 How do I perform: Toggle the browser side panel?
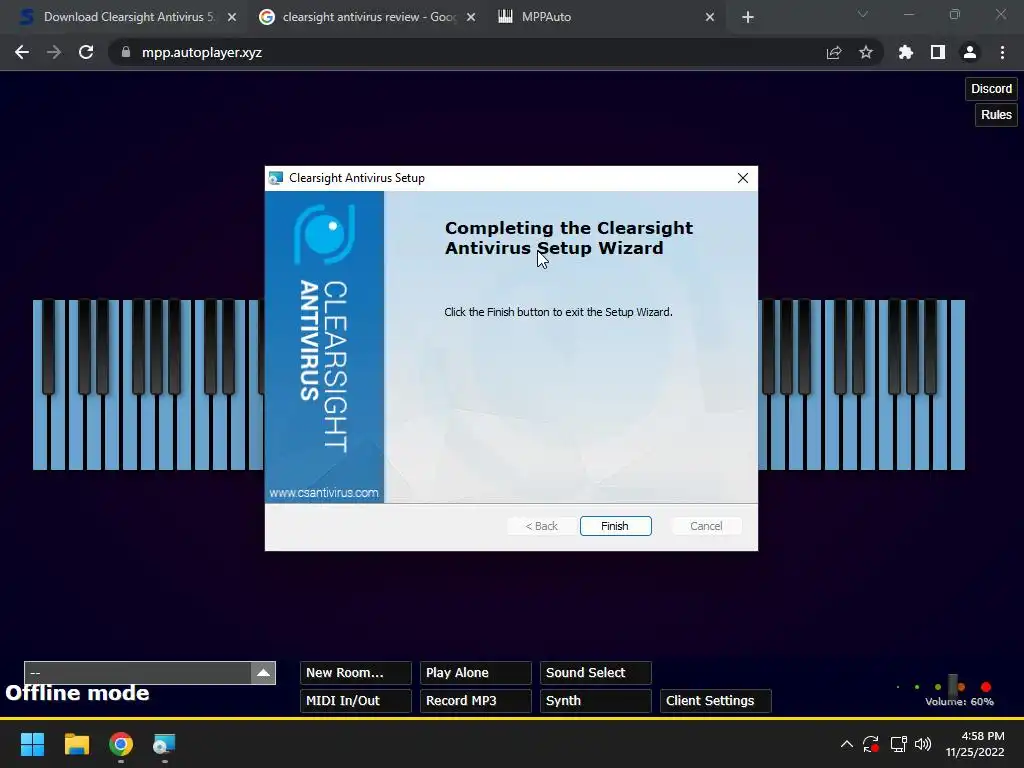tap(938, 52)
